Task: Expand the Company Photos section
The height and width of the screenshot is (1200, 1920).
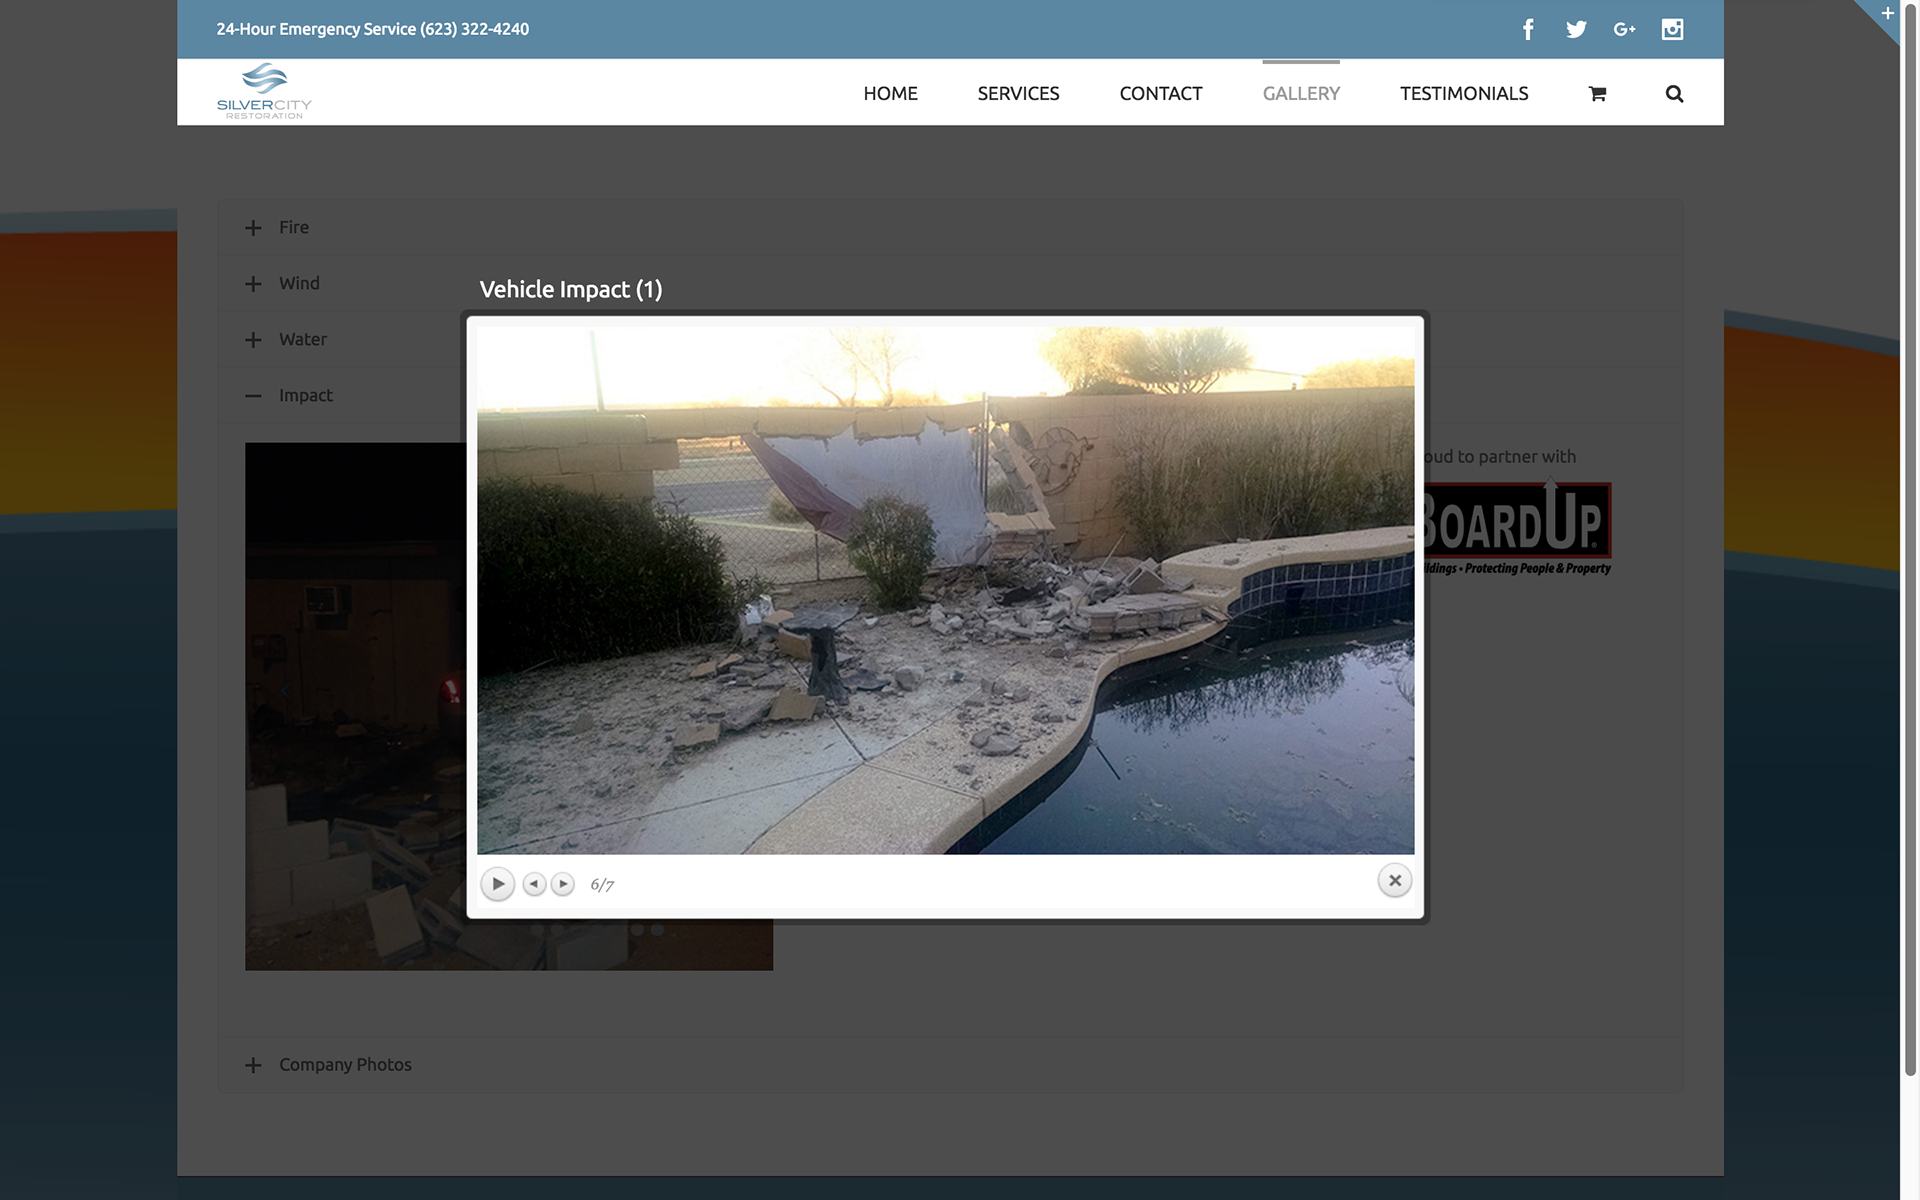Action: click(x=950, y=1065)
